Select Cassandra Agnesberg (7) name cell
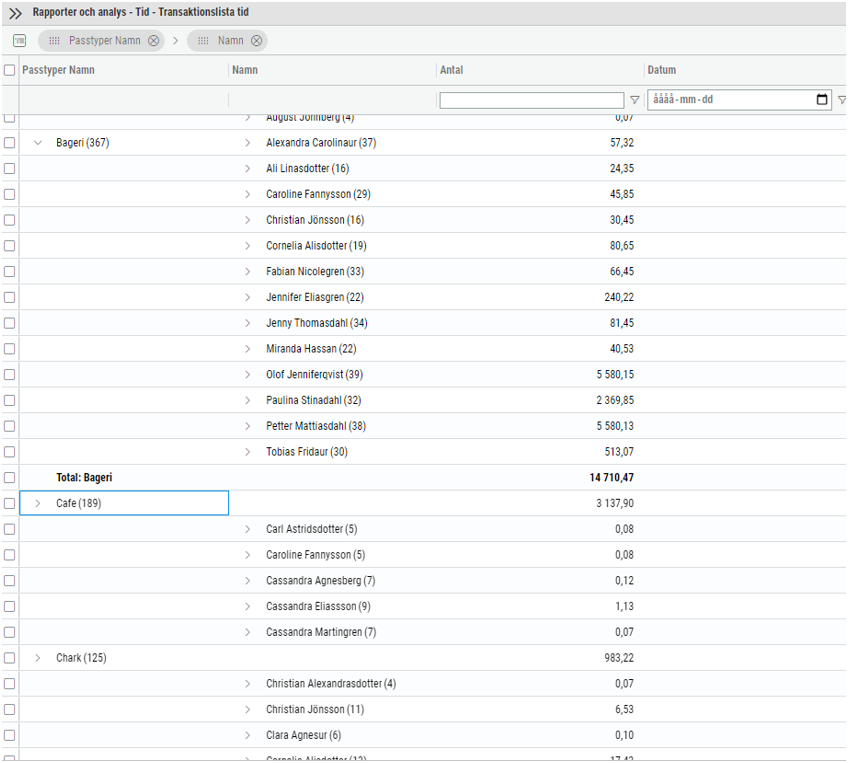This screenshot has width=848, height=763. coord(321,581)
